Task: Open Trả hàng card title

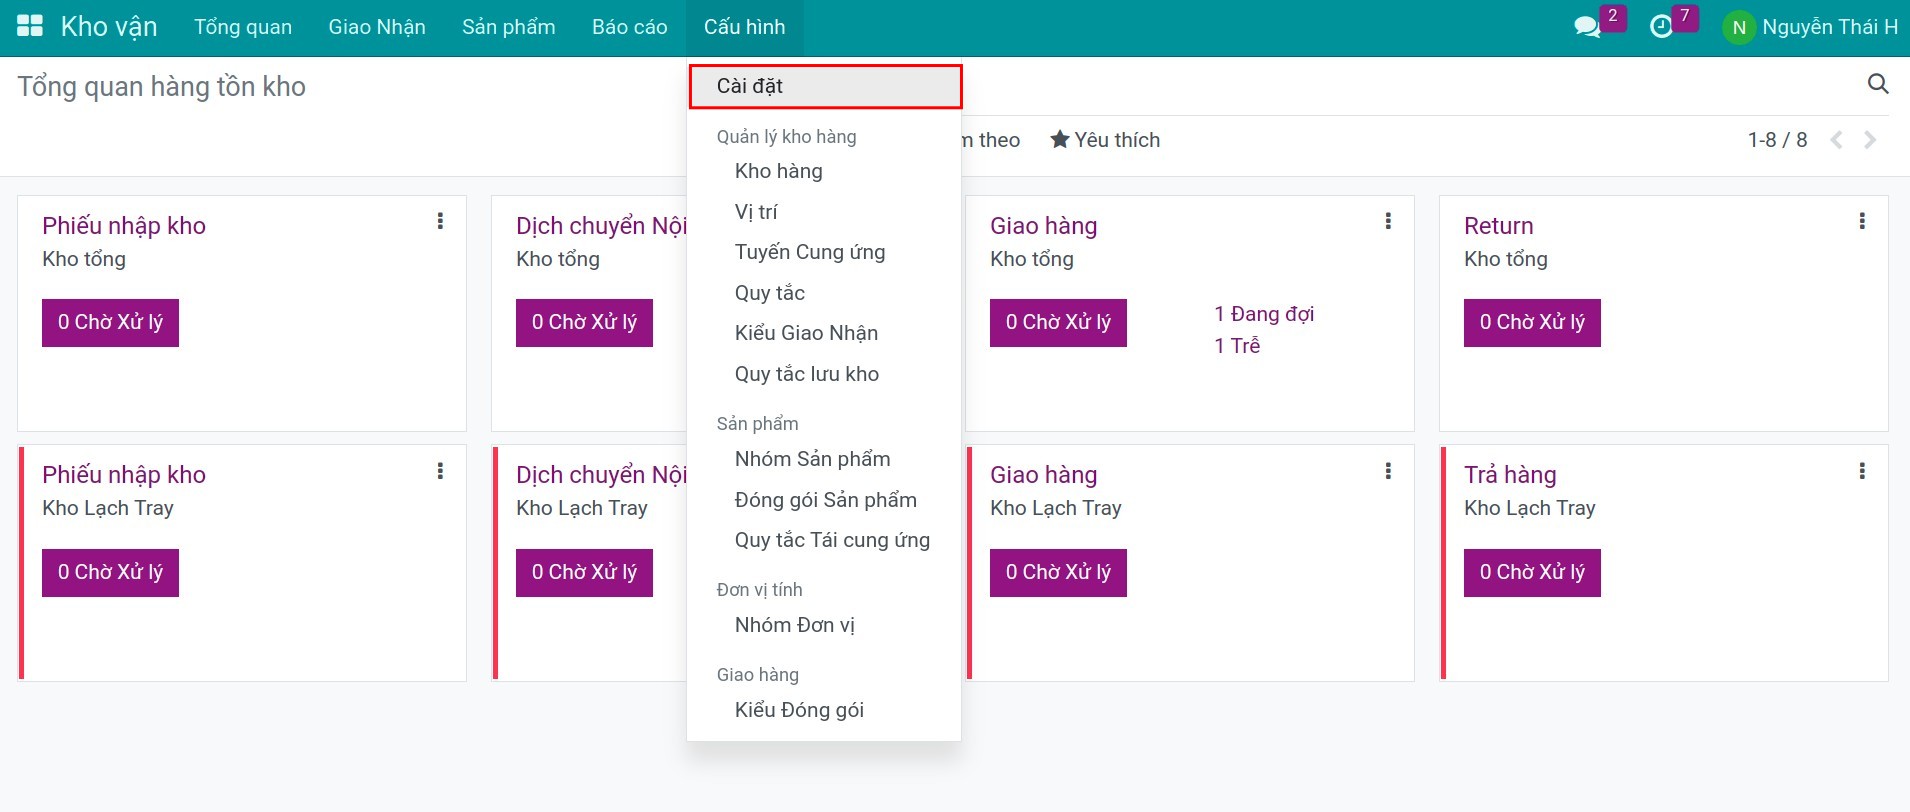Action: (1510, 475)
